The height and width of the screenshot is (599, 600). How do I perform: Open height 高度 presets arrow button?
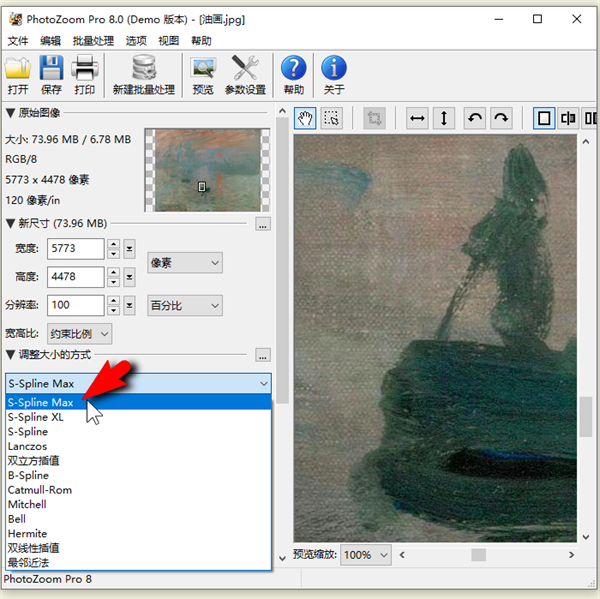[129, 277]
